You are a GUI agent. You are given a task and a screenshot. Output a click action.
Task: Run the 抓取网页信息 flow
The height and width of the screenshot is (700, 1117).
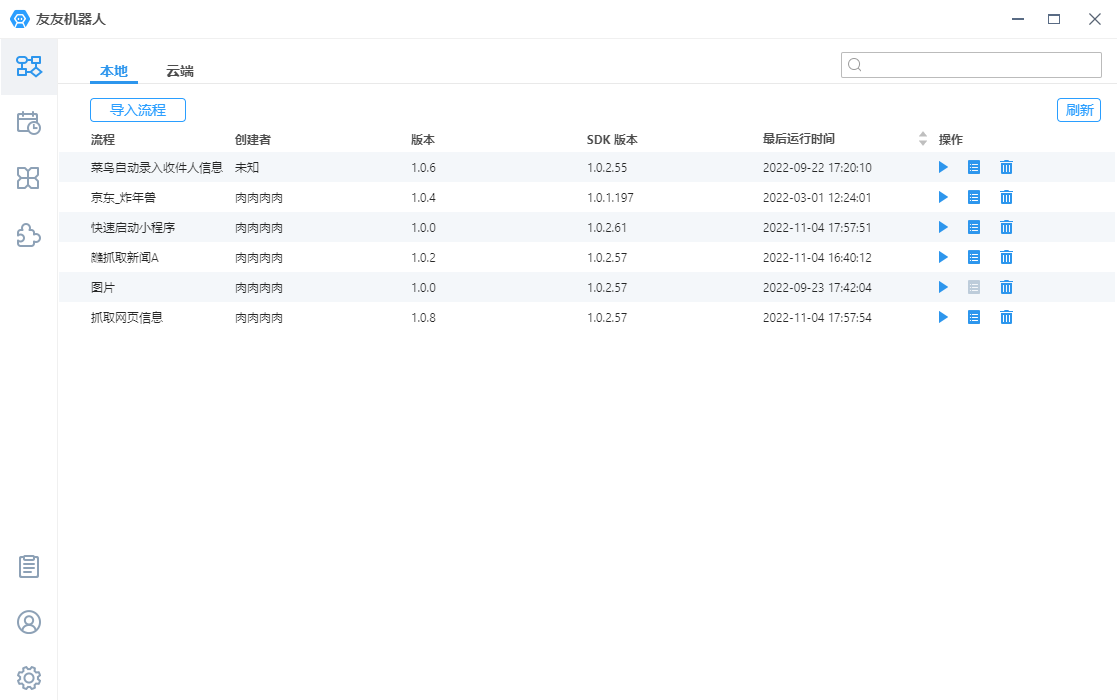pos(942,317)
